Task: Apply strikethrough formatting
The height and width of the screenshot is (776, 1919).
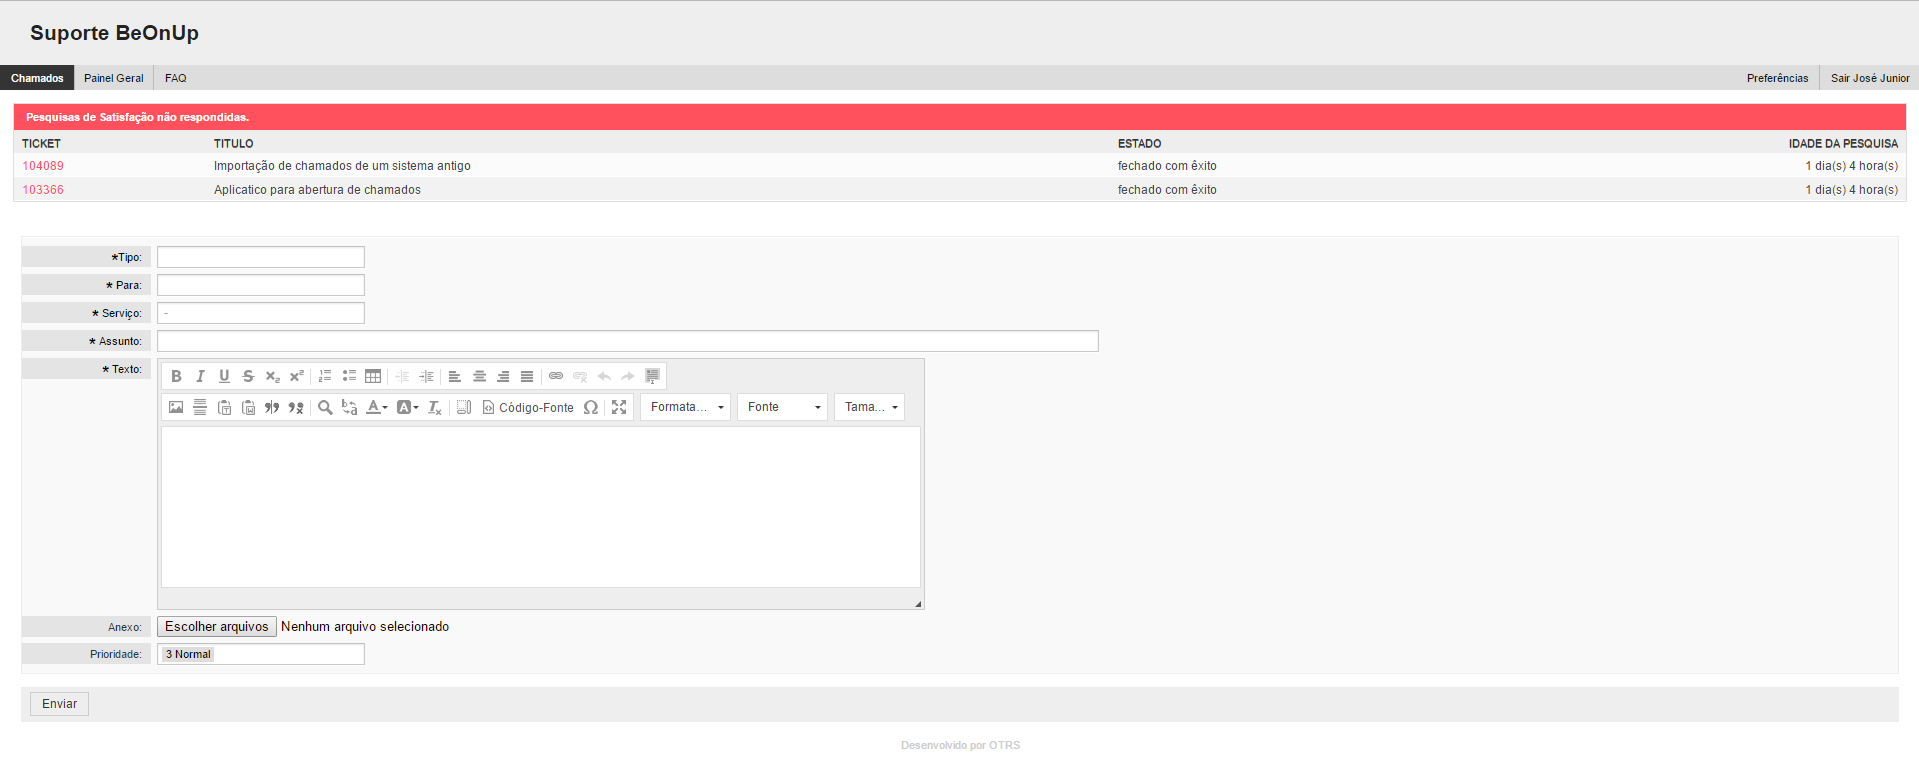Action: [248, 376]
